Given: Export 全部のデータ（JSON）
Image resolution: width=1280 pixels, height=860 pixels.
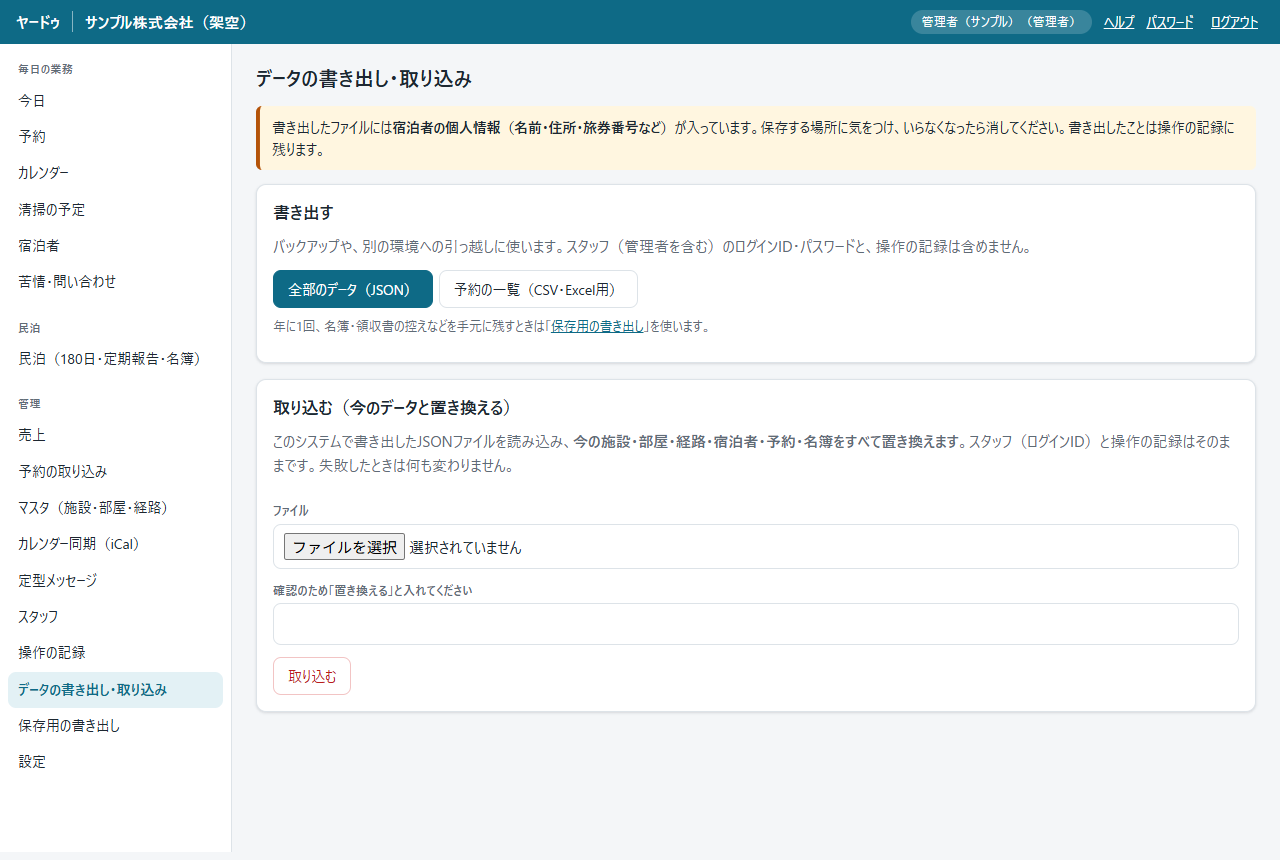Looking at the screenshot, I should (x=353, y=289).
